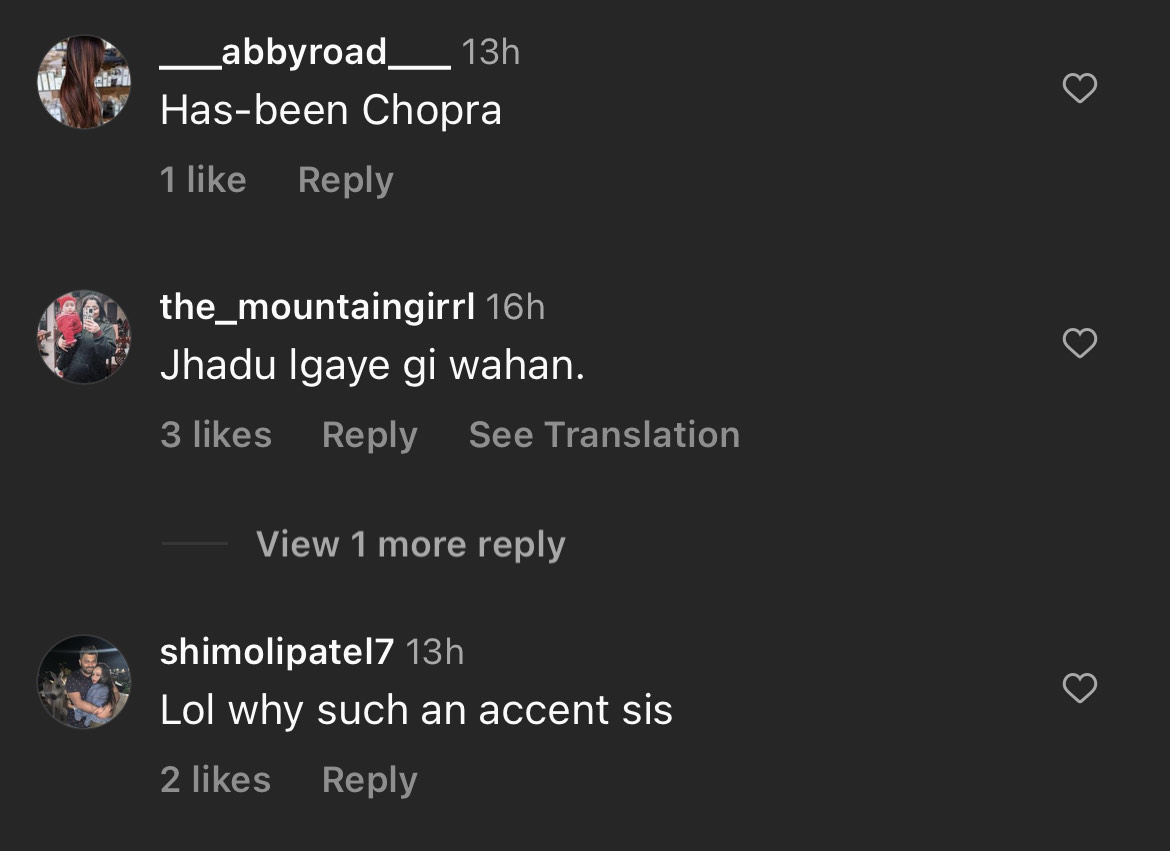
Task: Open the shimolipatel7 username link
Action: pos(277,652)
